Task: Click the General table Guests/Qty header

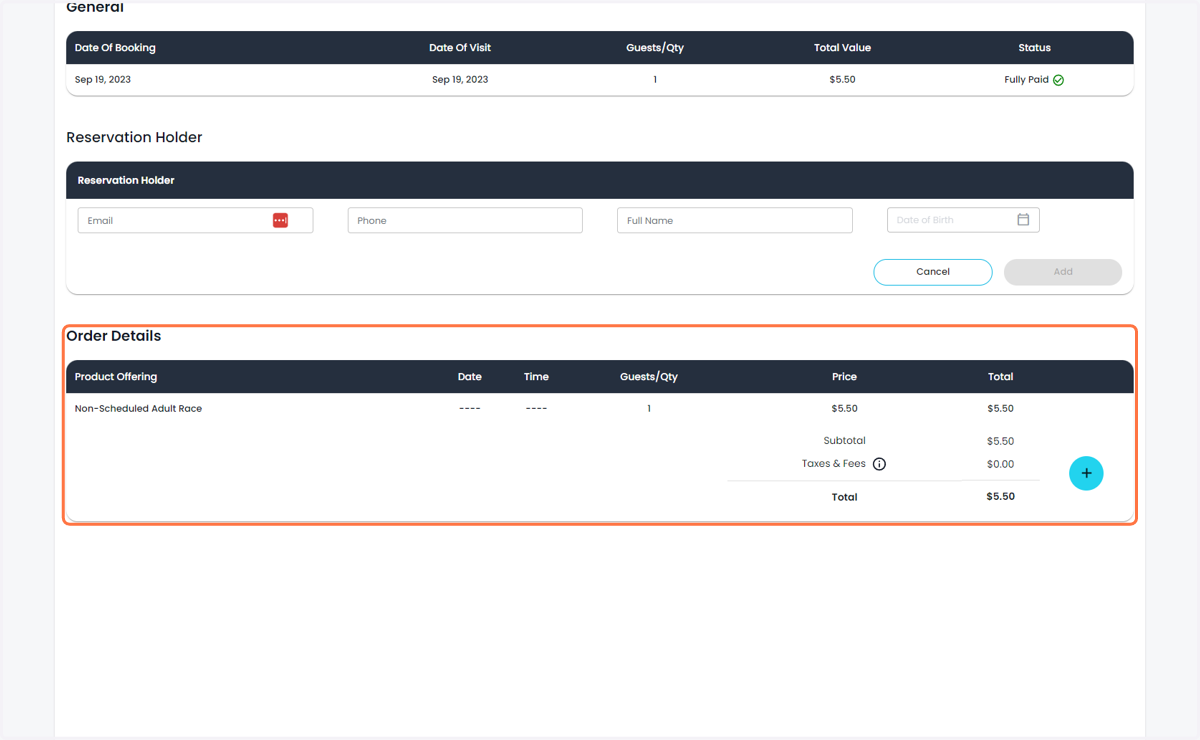Action: pos(655,48)
